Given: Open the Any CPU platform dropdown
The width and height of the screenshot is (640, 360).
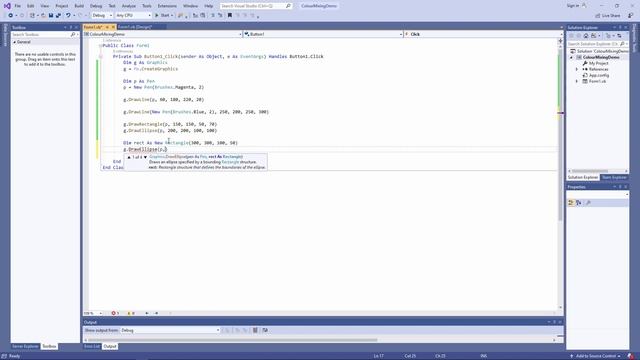Looking at the screenshot, I should point(133,15).
